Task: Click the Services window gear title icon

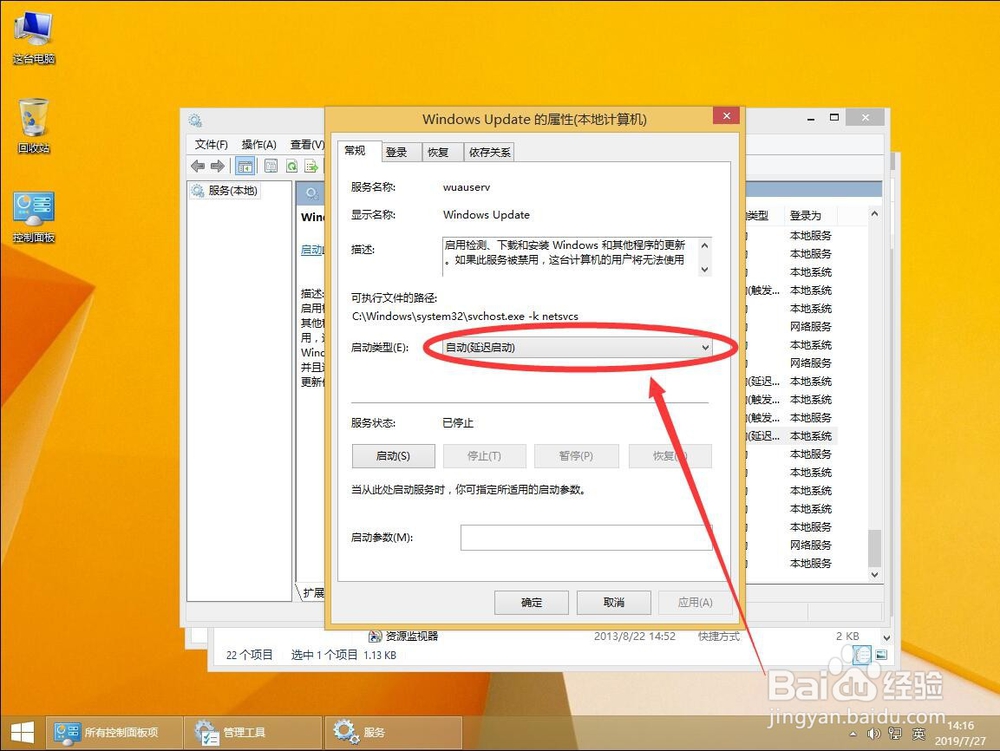Action: tap(195, 120)
